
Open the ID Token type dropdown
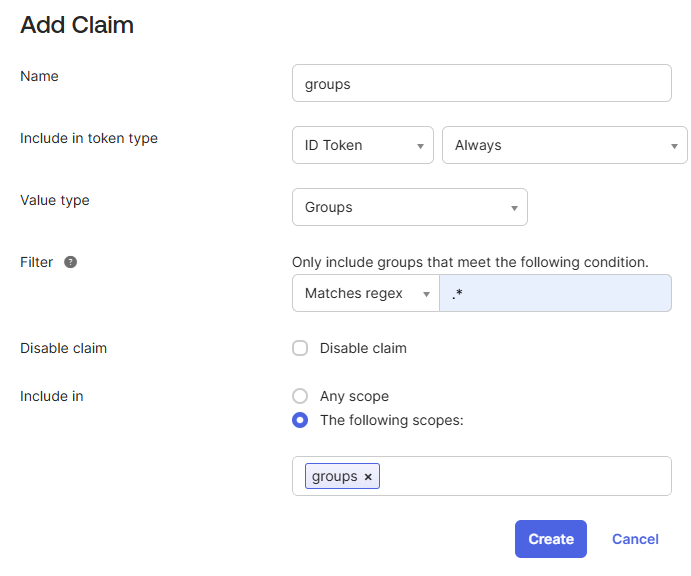point(362,145)
